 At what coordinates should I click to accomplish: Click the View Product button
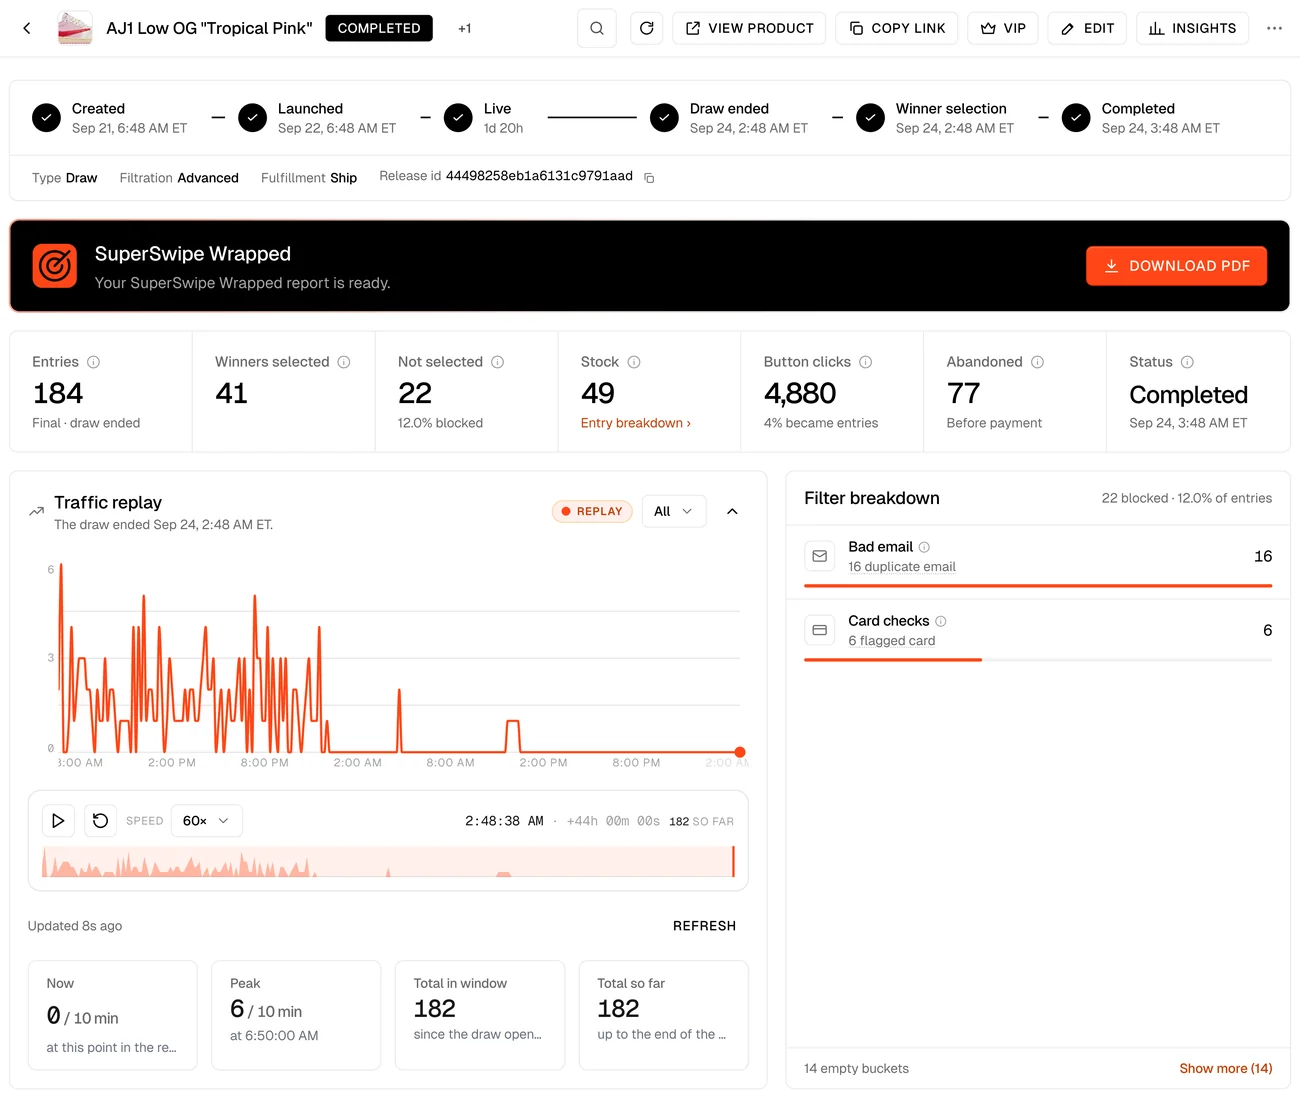click(749, 28)
